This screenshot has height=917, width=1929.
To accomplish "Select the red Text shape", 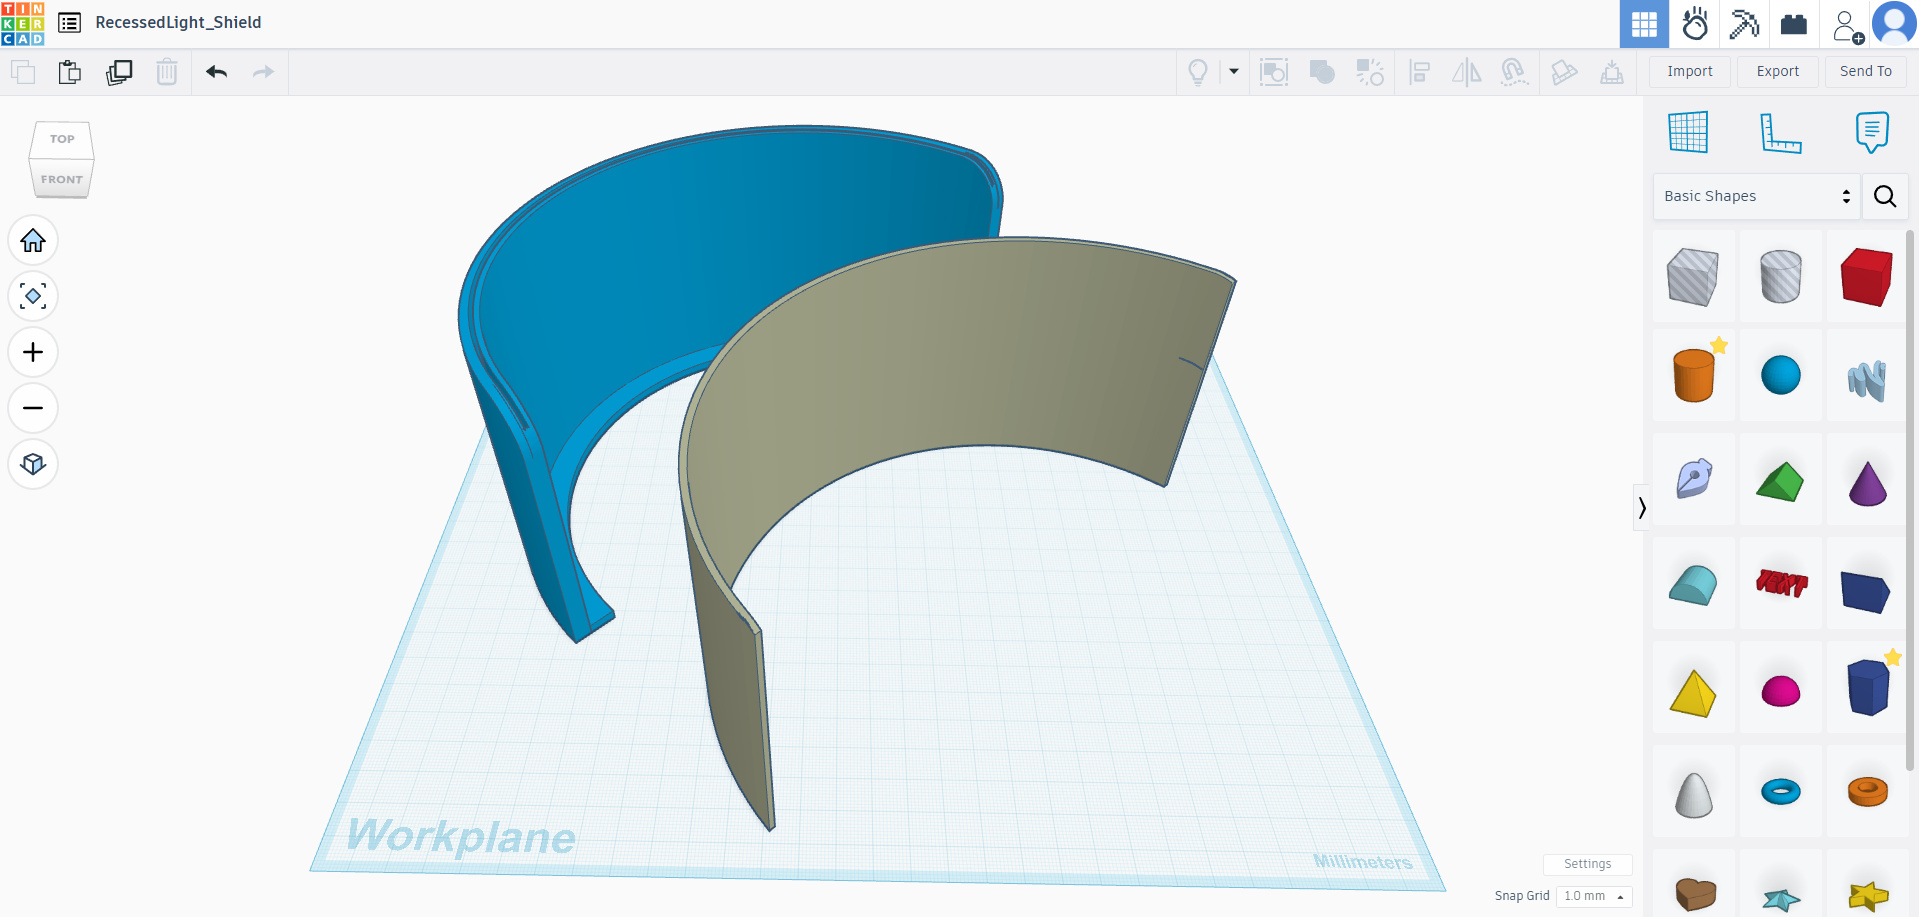I will click(1781, 583).
